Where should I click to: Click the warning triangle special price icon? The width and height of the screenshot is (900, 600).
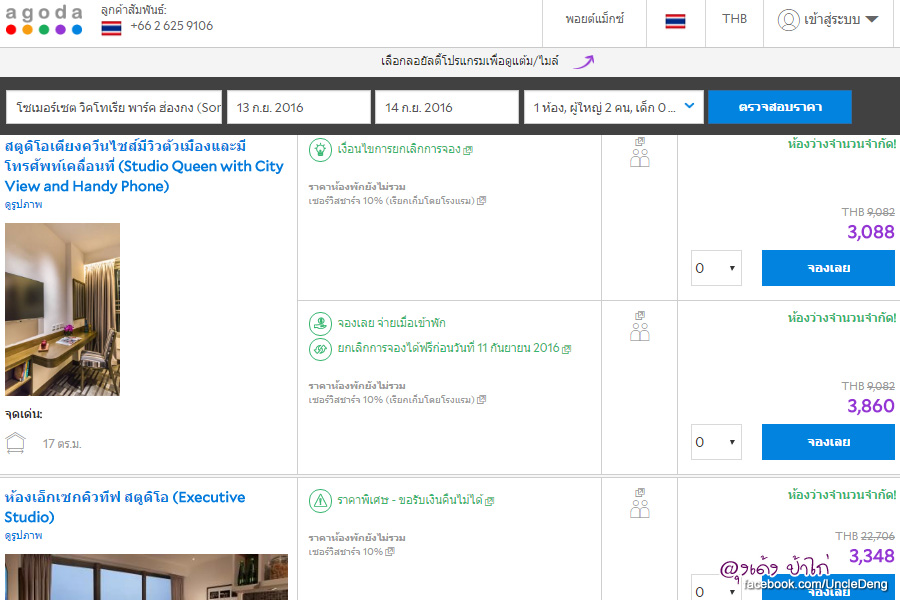click(x=320, y=499)
